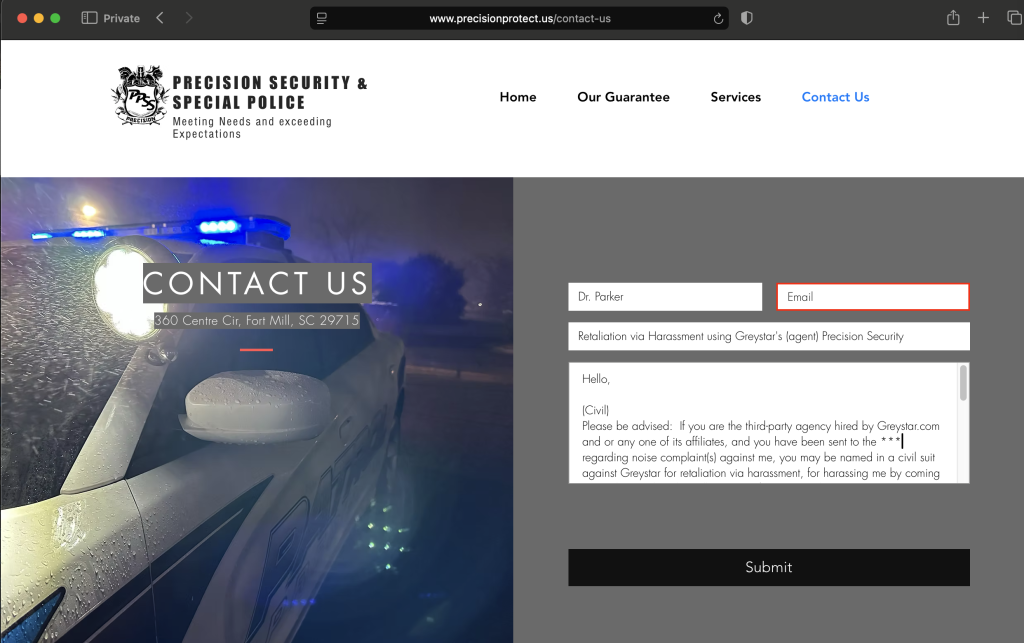Click the Safari sidebar toggle icon
Image resolution: width=1024 pixels, height=643 pixels.
tap(89, 18)
